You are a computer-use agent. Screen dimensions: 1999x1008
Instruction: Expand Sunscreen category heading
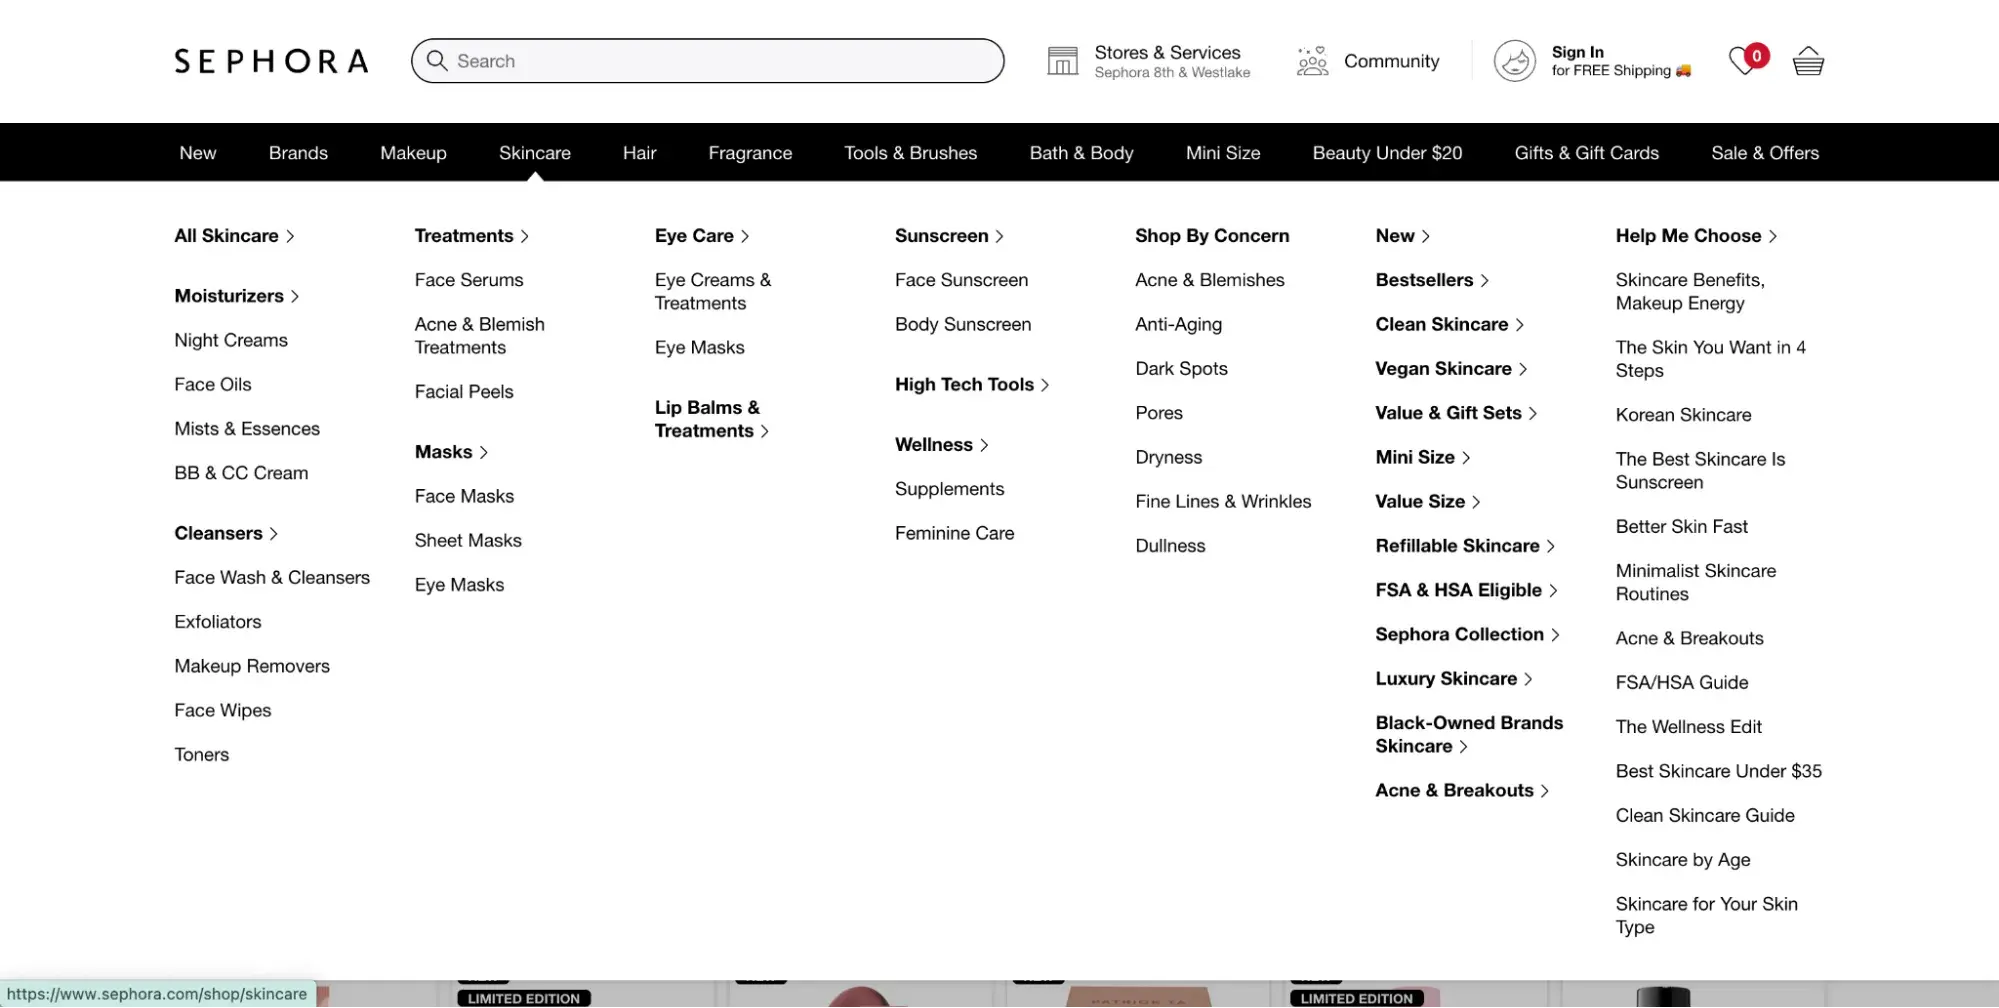949,236
